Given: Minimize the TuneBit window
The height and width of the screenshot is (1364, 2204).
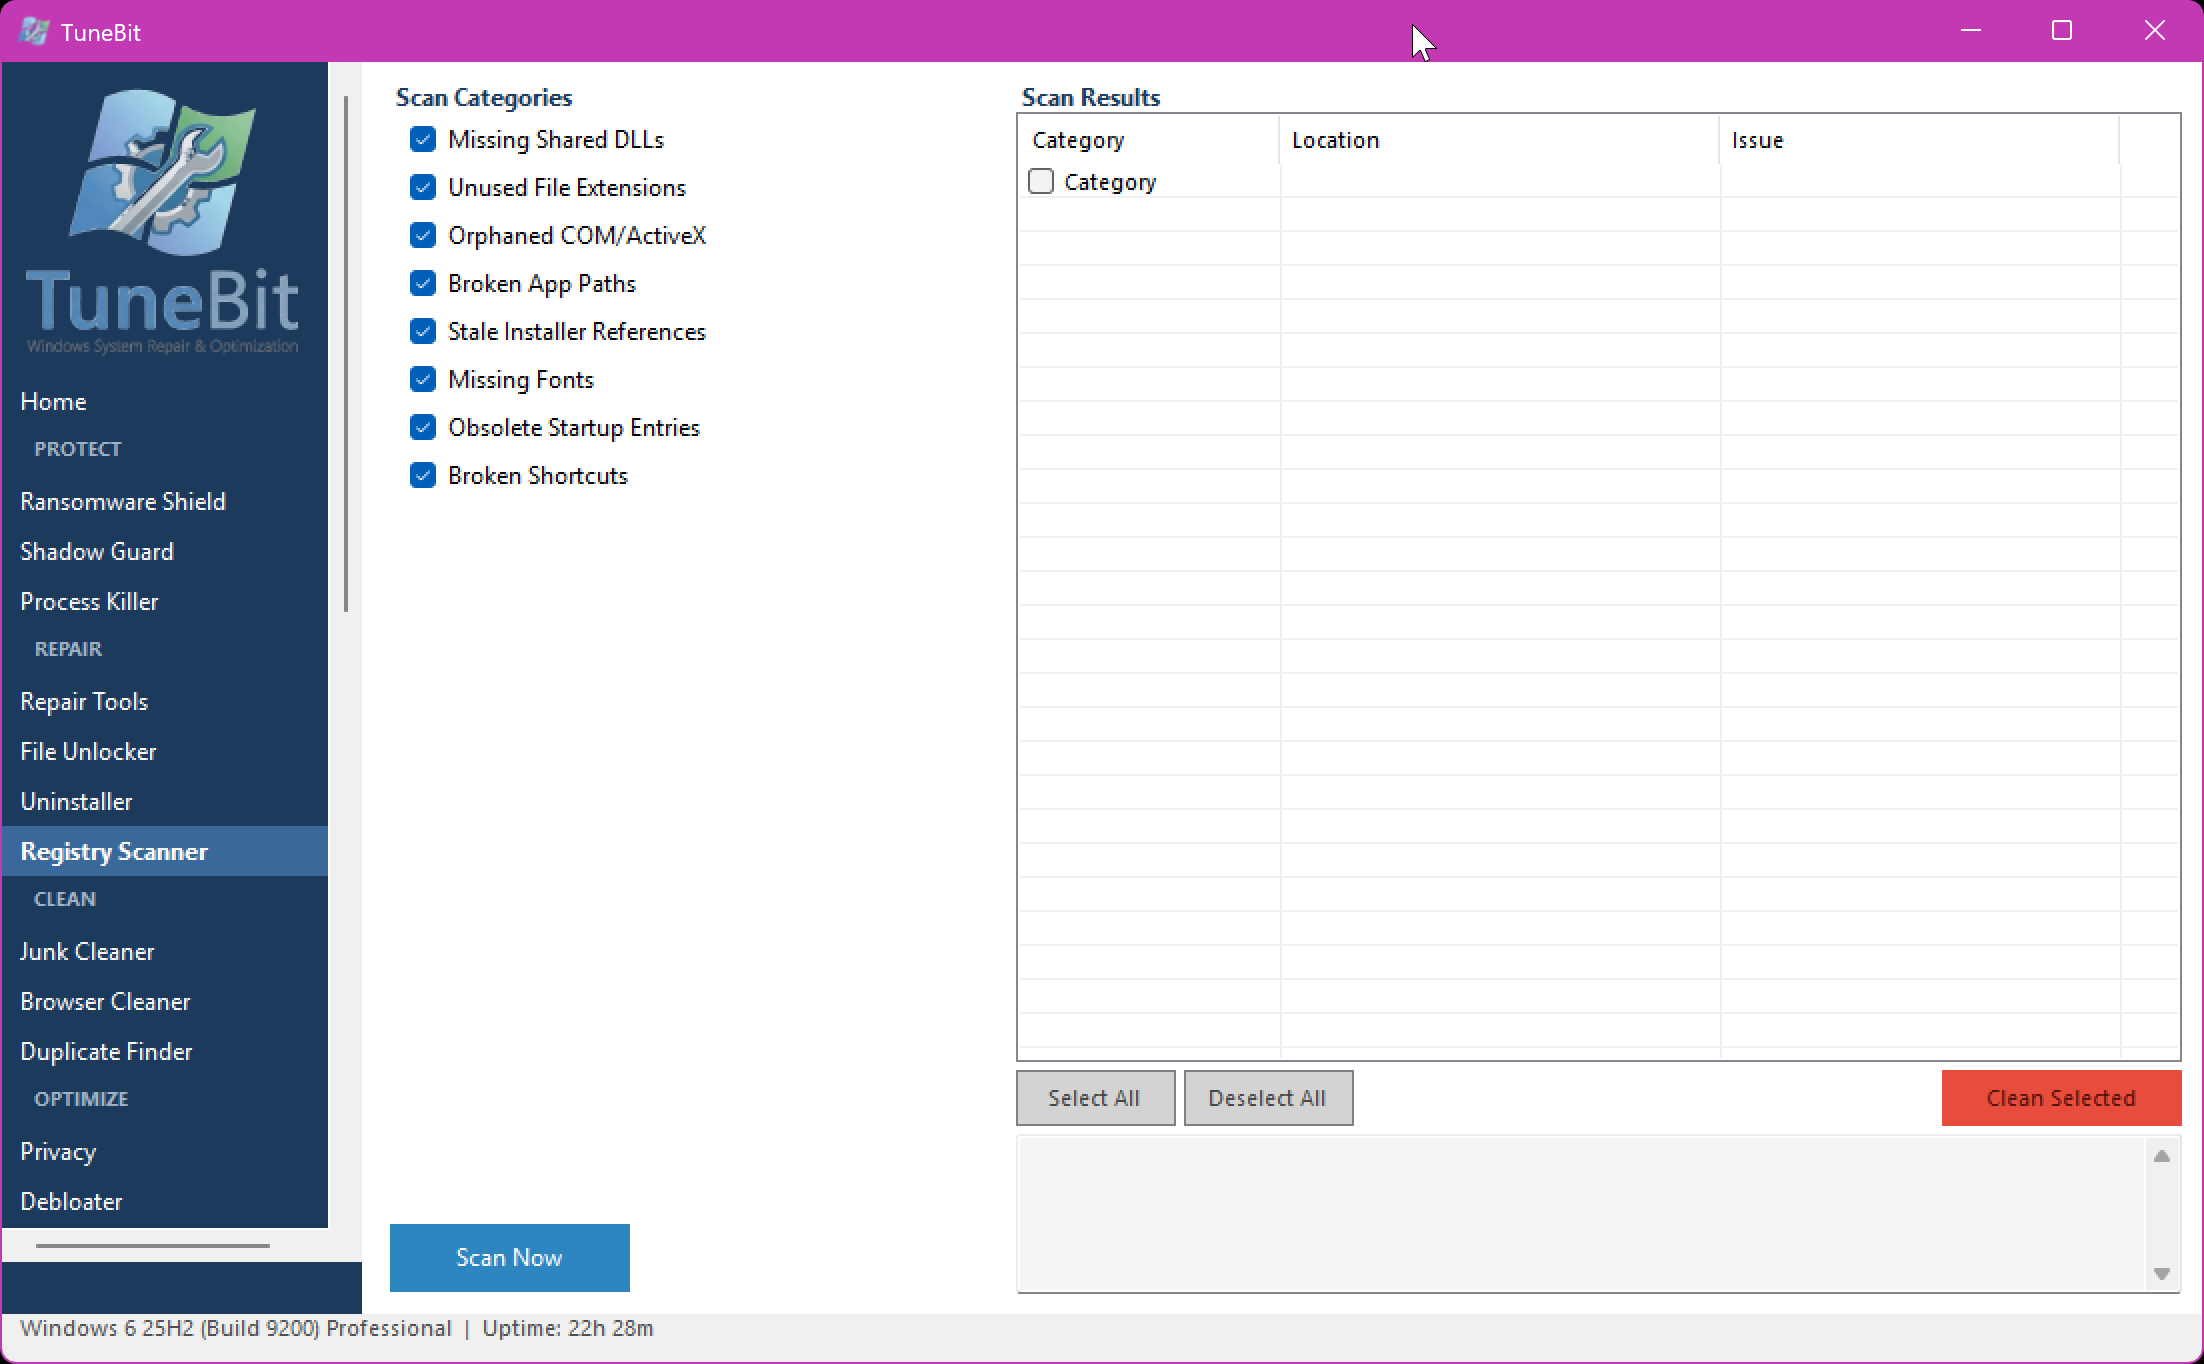Looking at the screenshot, I should (x=1971, y=31).
